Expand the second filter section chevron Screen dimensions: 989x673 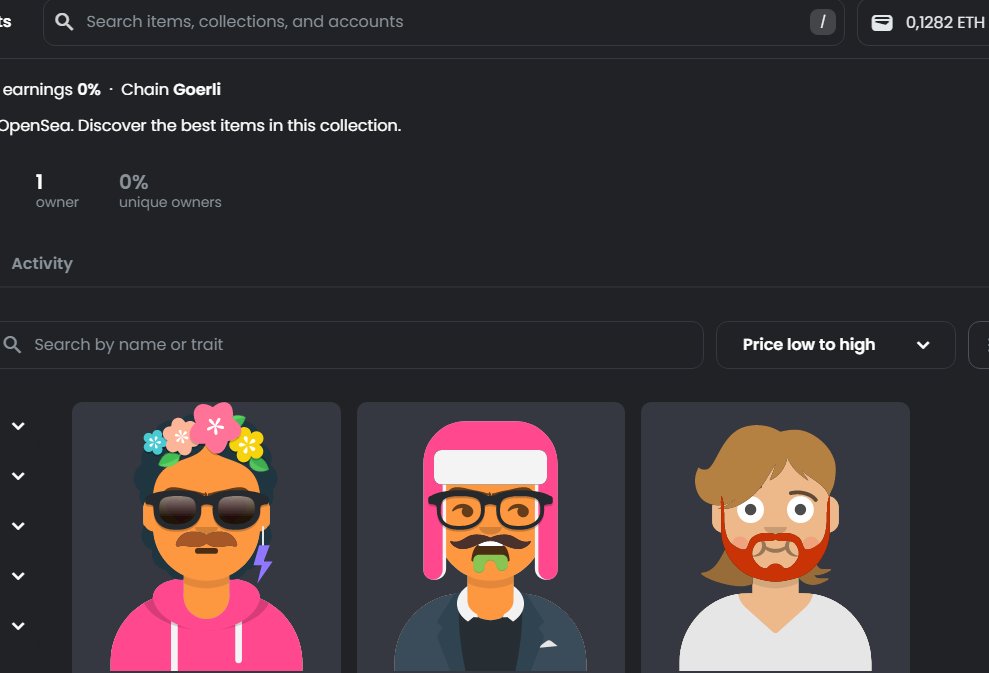tap(18, 476)
